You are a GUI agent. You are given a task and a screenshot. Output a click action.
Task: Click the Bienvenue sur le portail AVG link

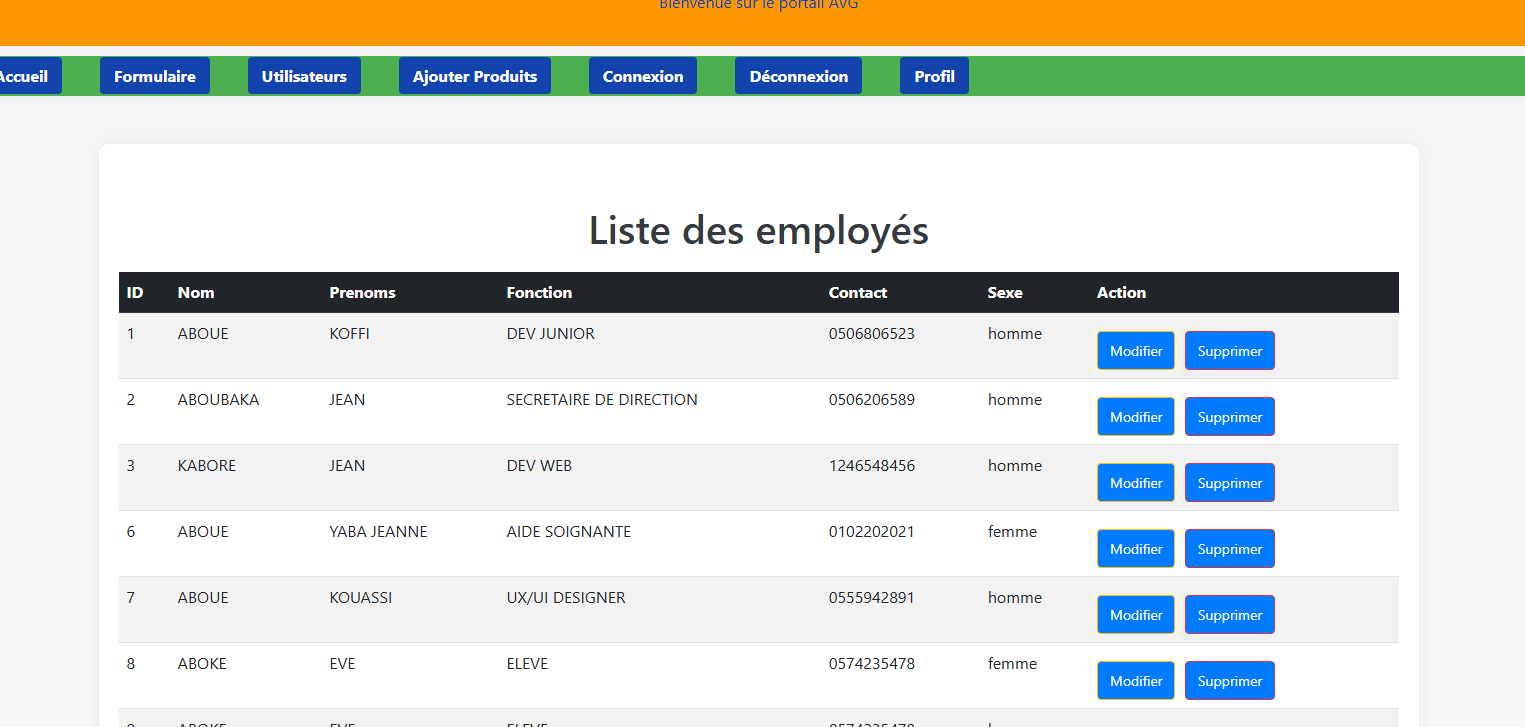tap(758, 5)
